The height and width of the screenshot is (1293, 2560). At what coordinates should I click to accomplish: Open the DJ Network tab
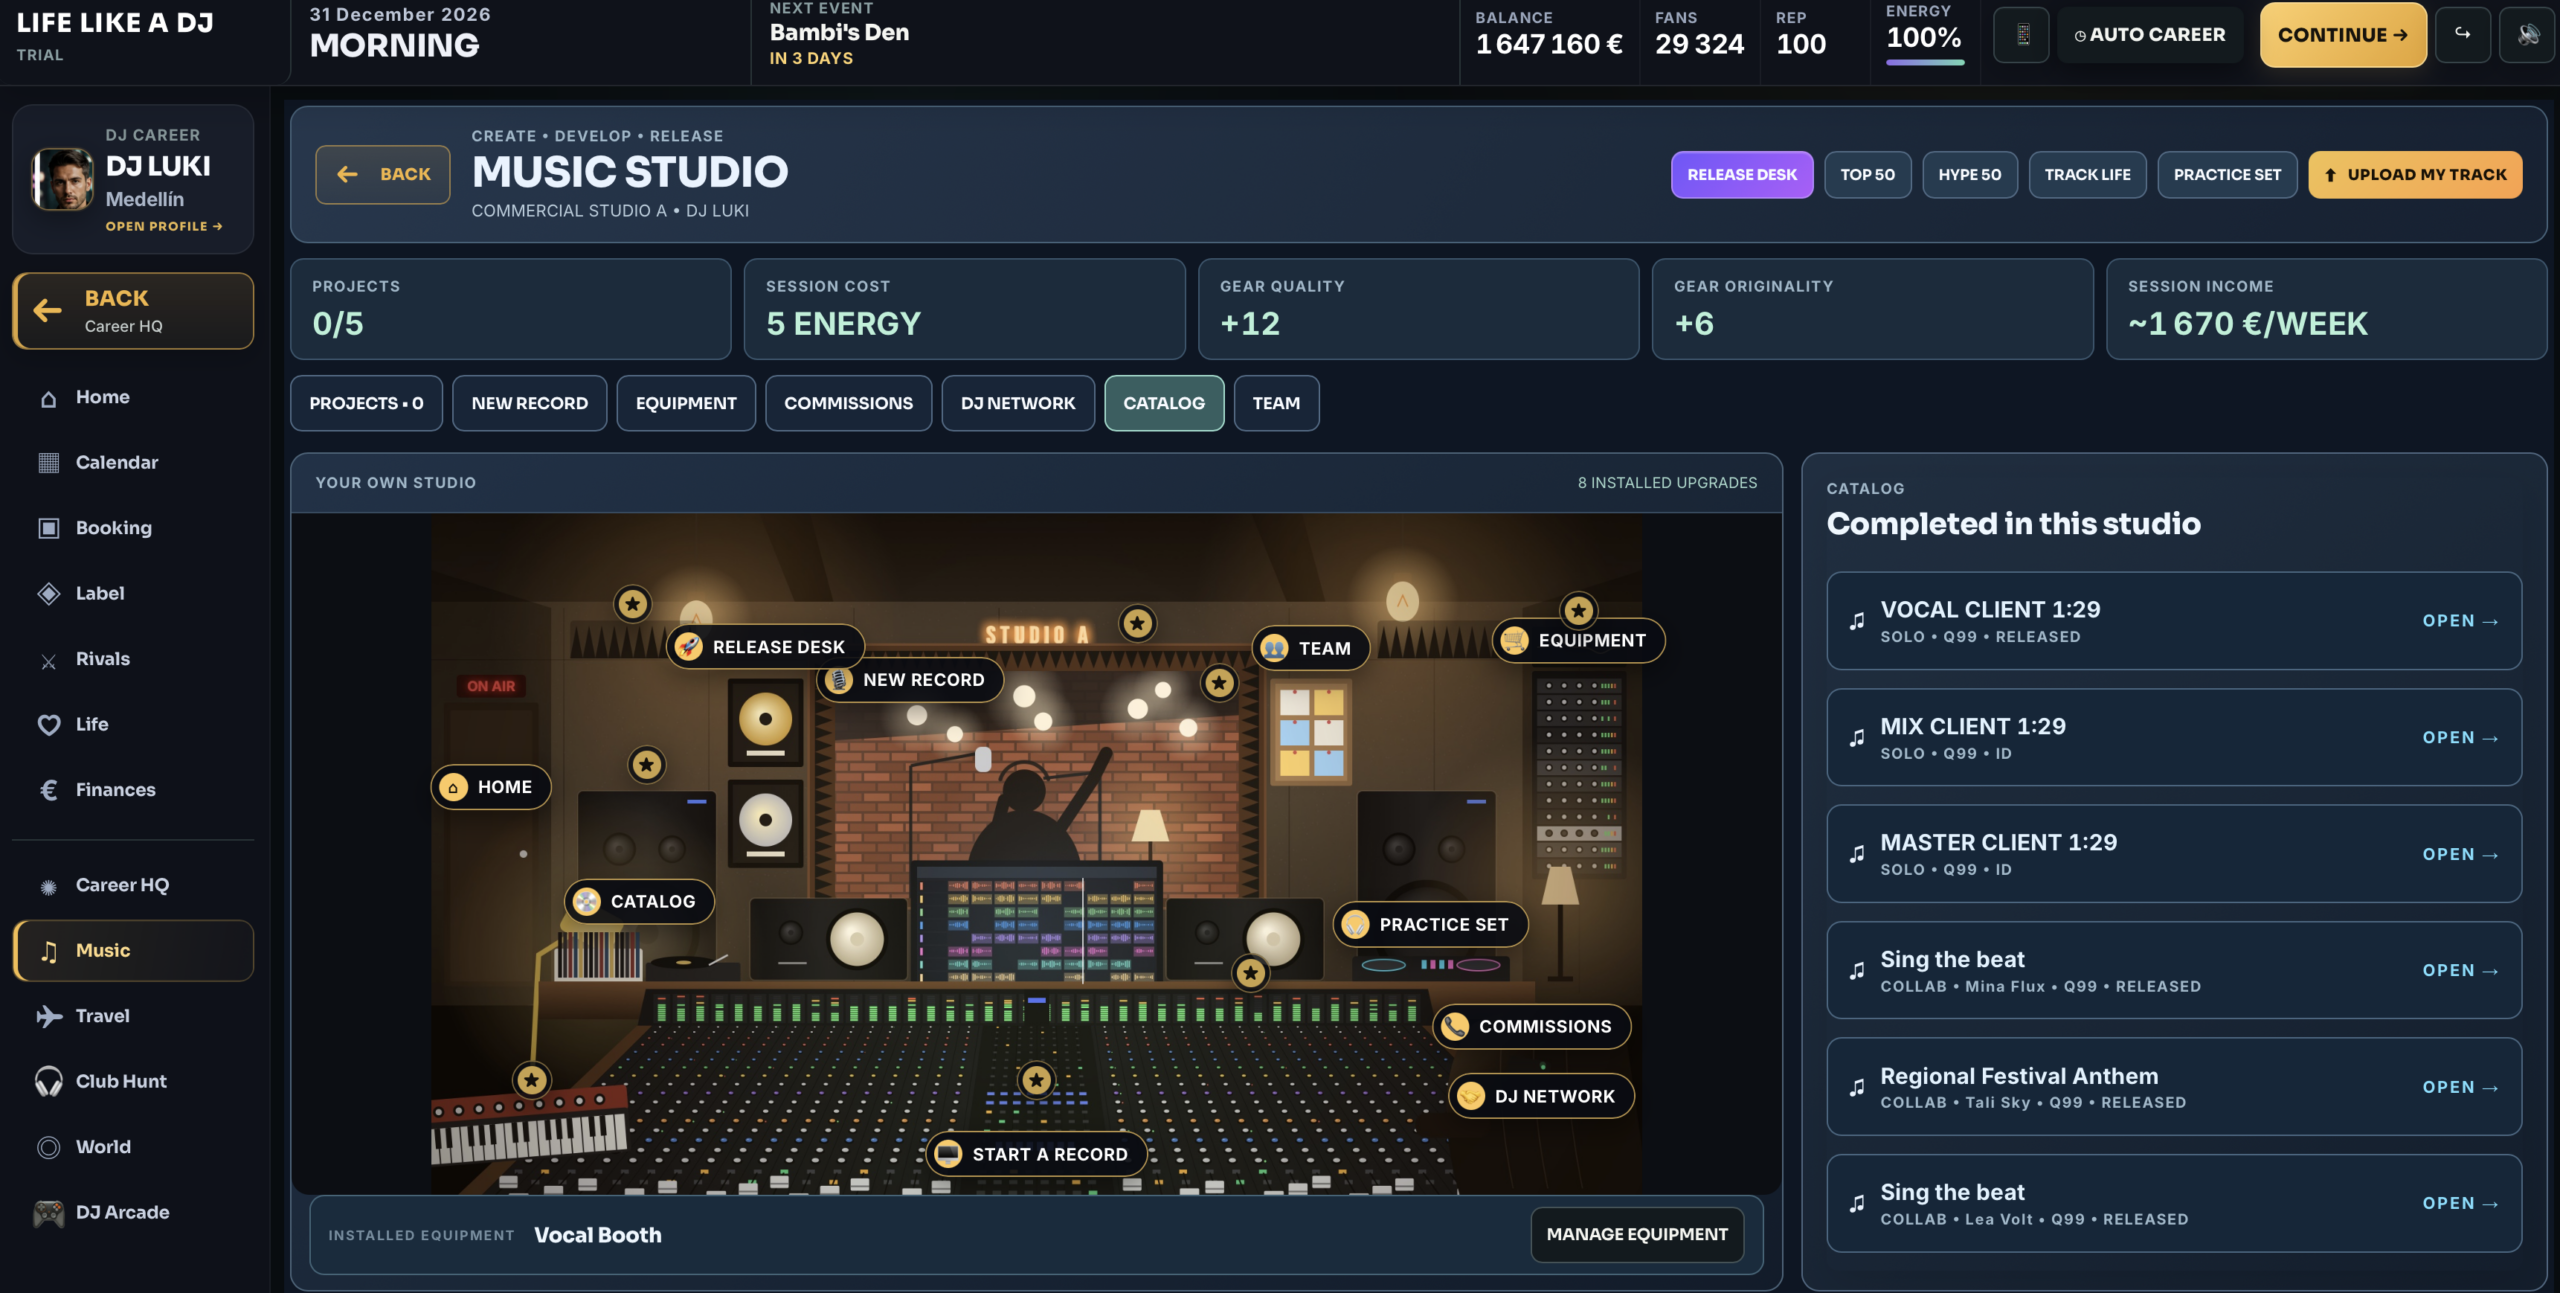point(1018,403)
